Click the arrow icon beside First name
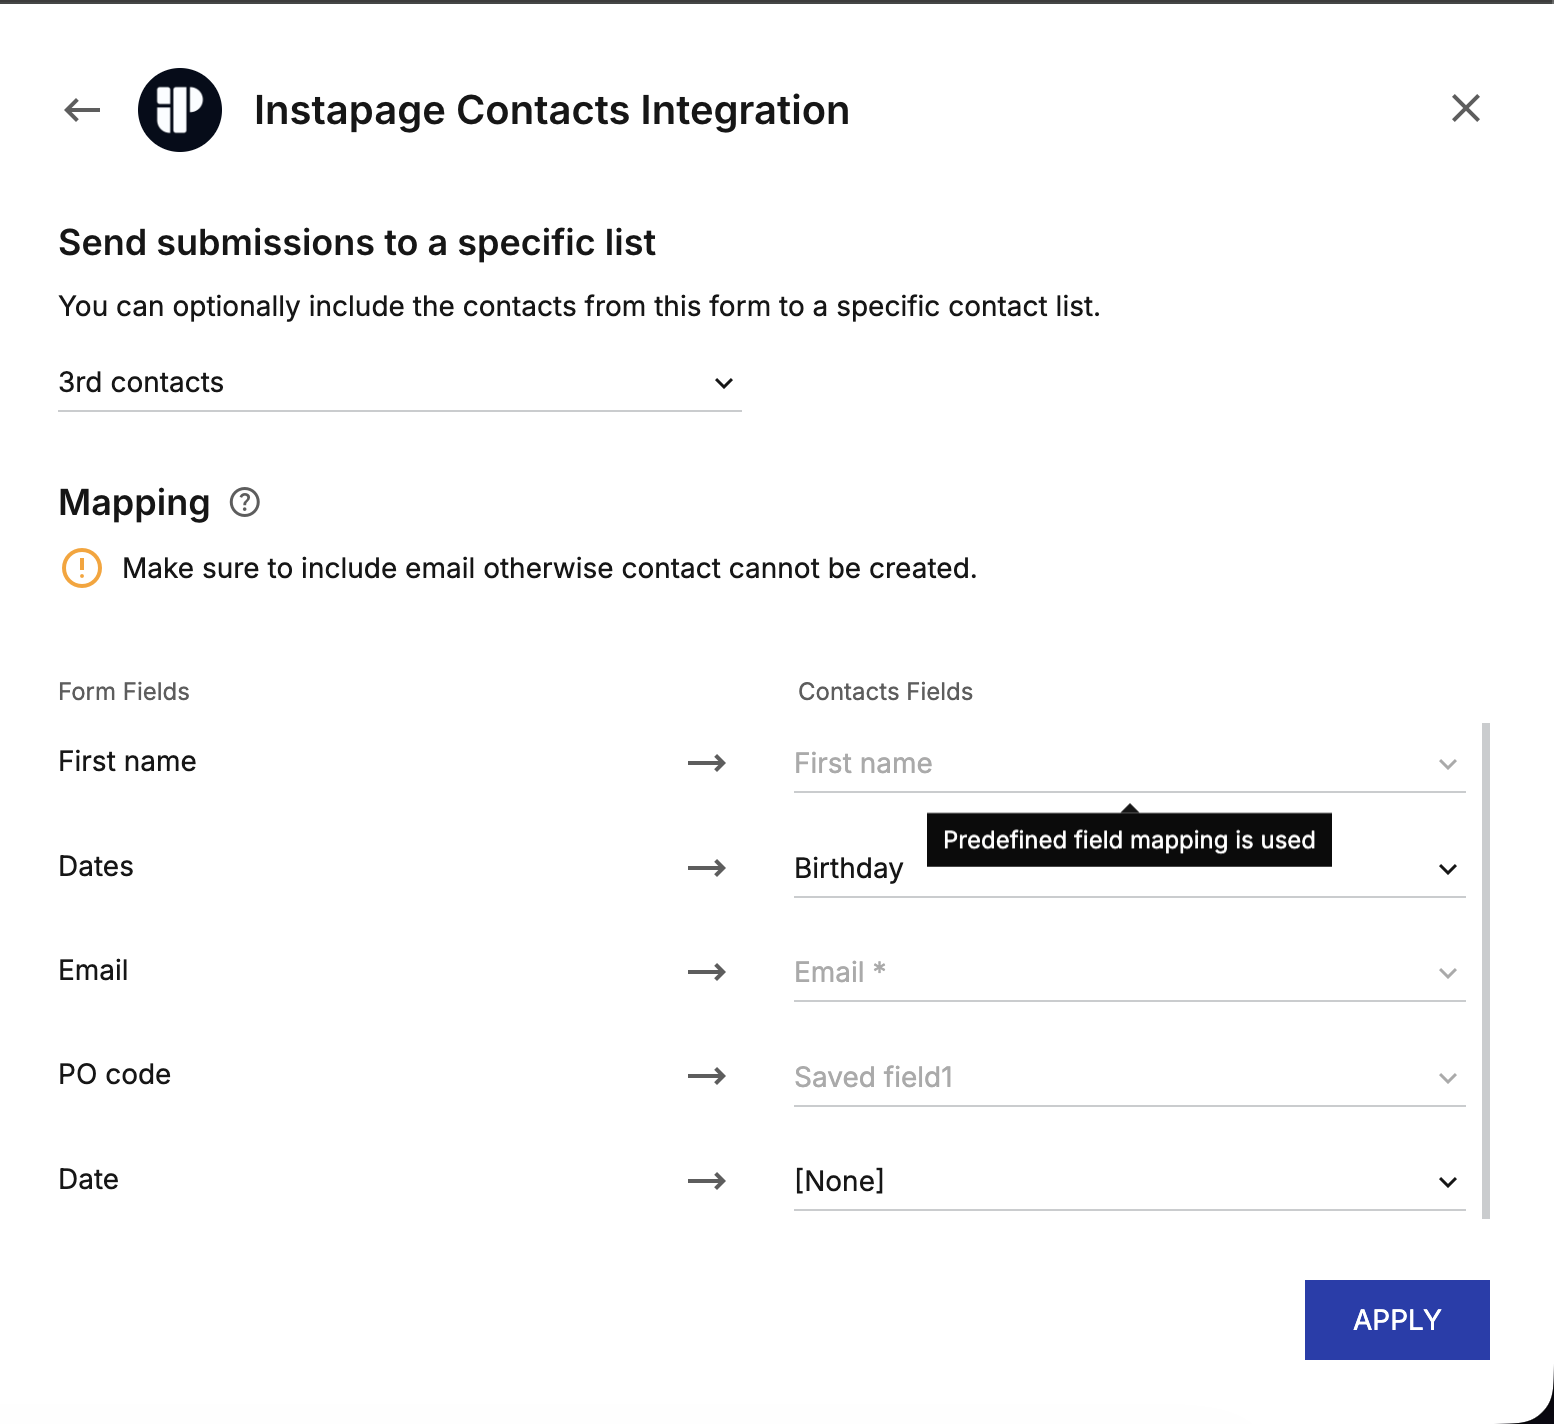1554x1424 pixels. point(707,763)
